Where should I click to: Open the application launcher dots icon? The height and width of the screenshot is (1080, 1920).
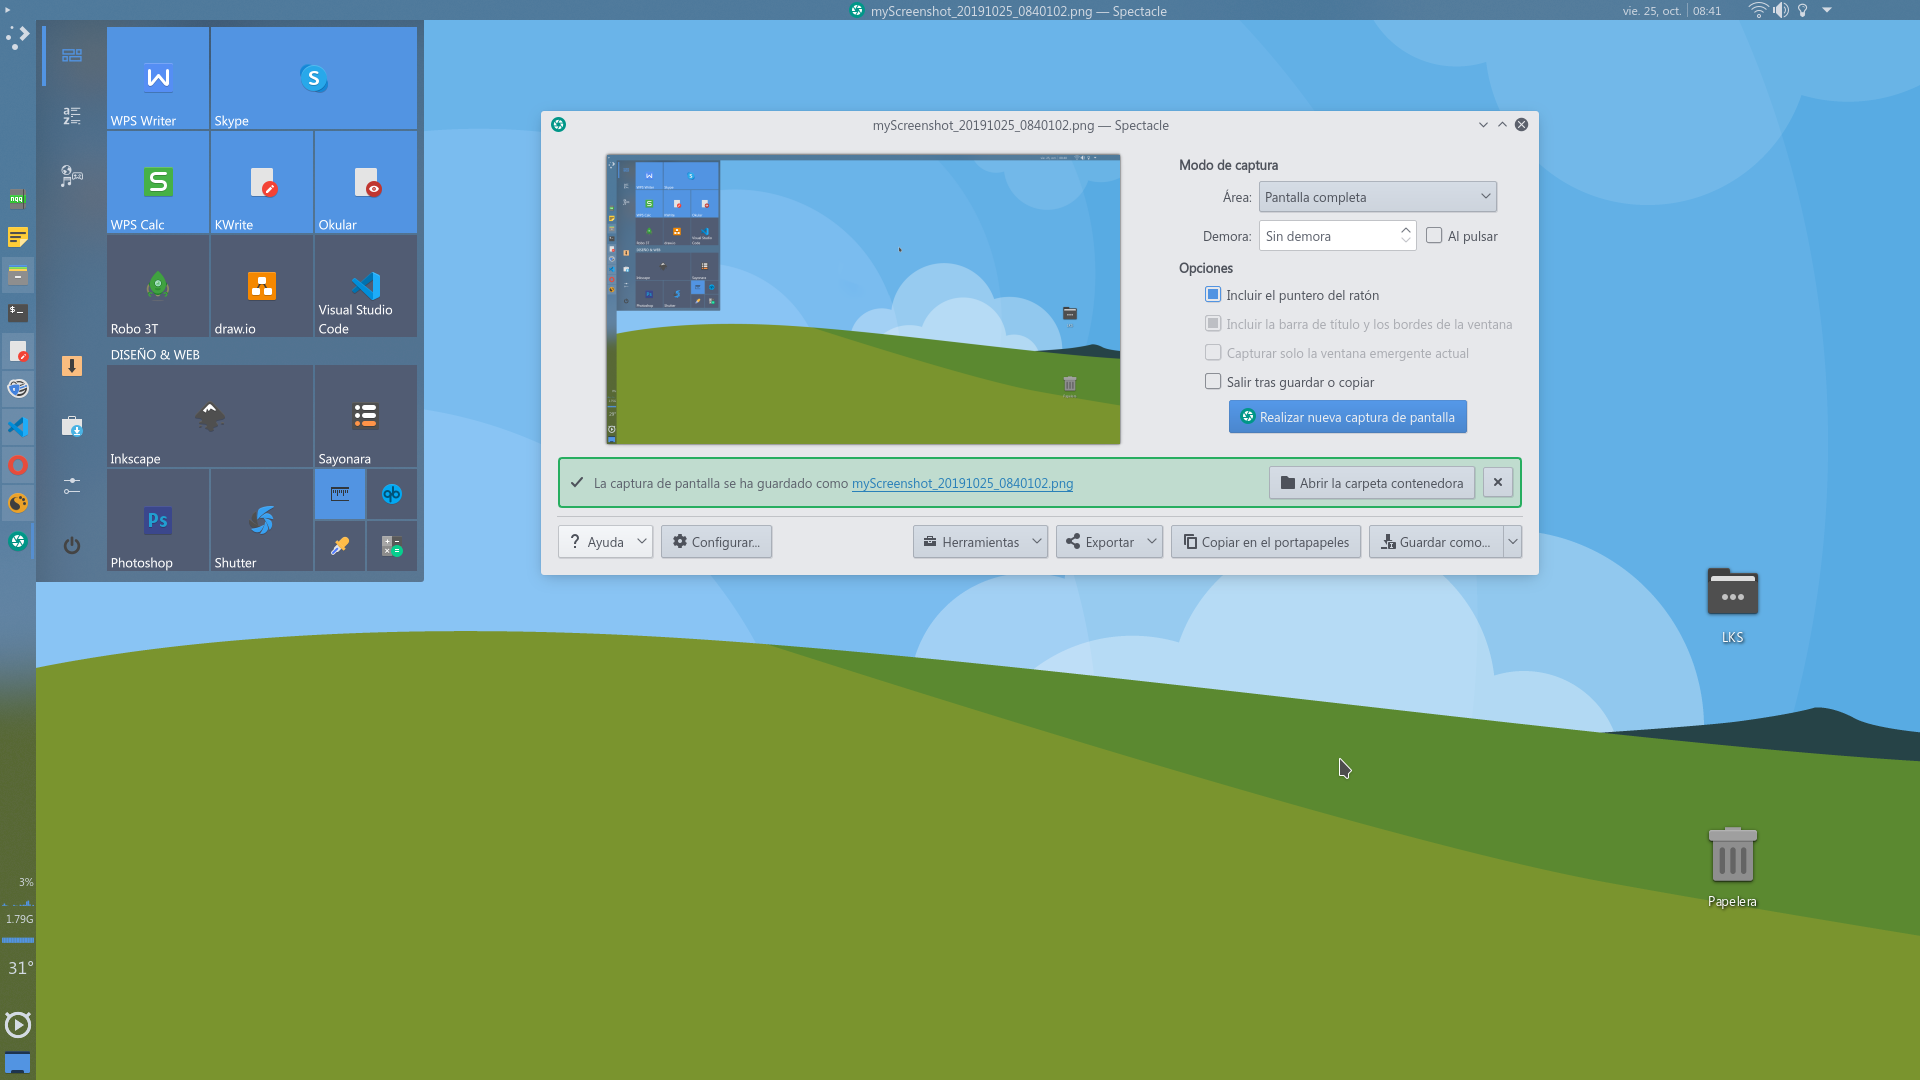17,38
